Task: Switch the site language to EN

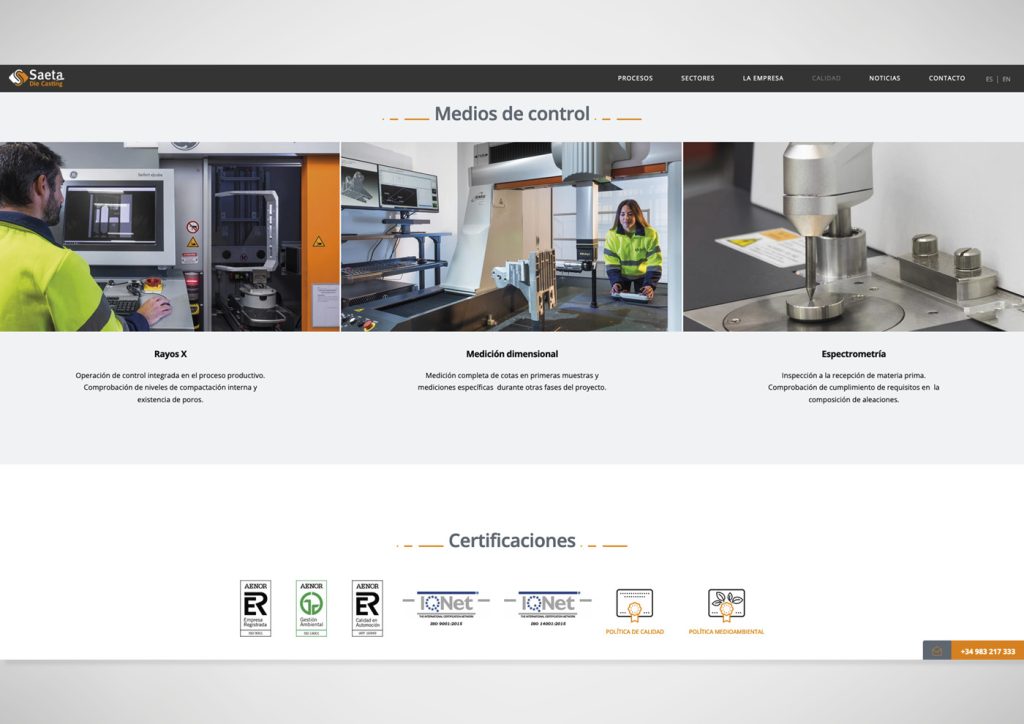Action: tap(1006, 79)
